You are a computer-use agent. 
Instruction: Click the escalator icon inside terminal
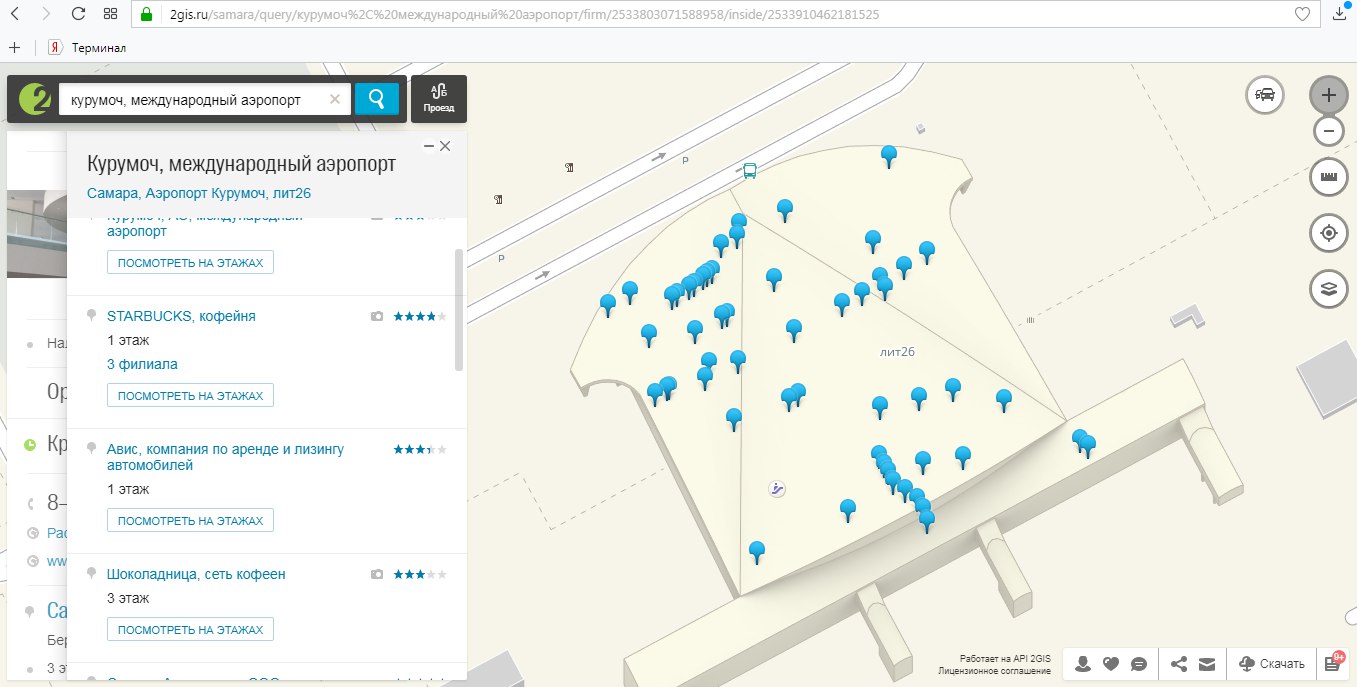pyautogui.click(x=777, y=489)
